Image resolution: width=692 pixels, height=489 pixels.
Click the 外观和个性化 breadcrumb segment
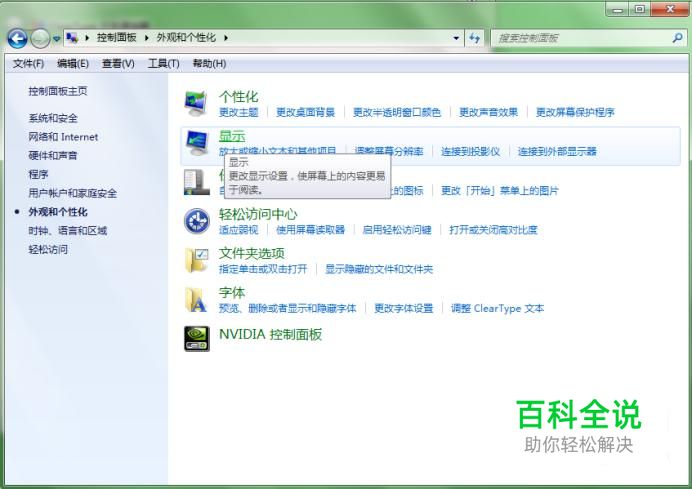click(186, 38)
